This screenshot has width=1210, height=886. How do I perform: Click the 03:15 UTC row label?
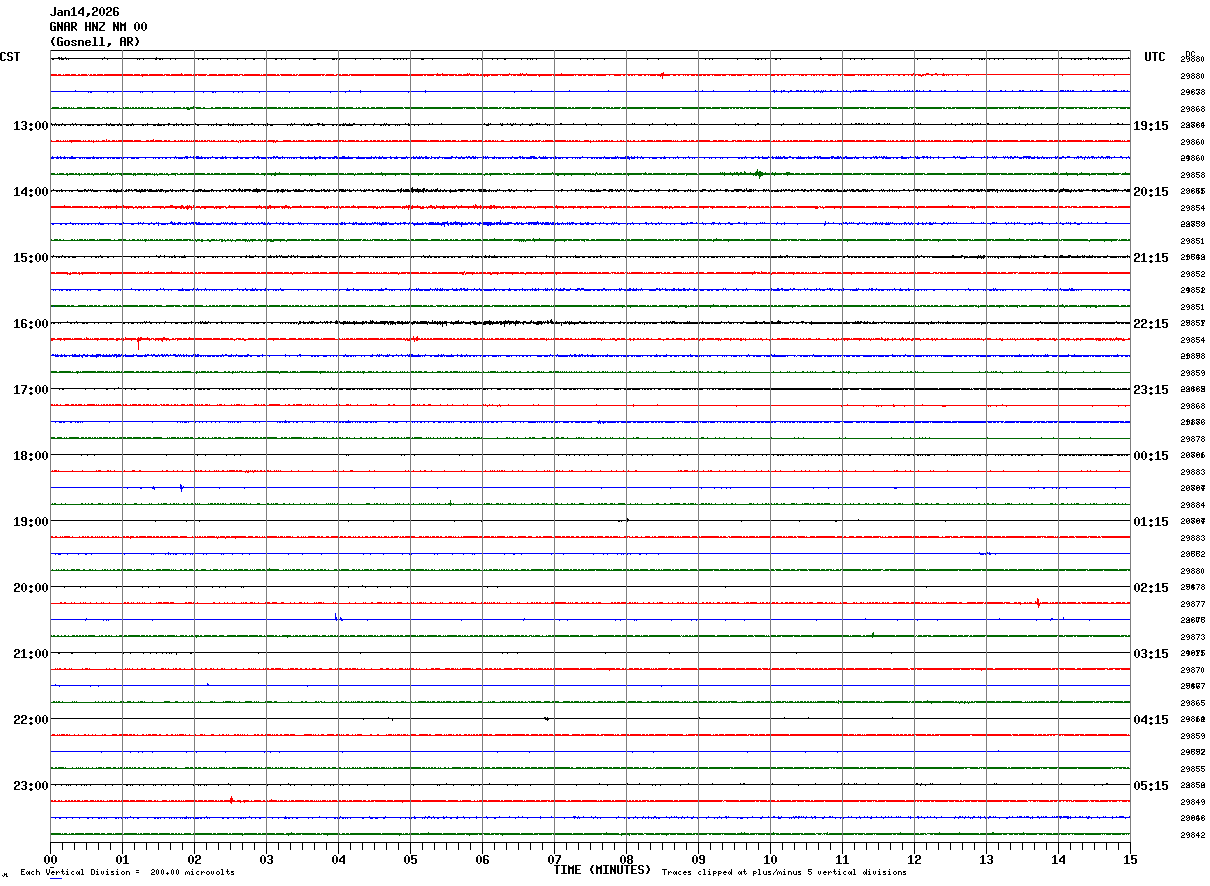coord(1151,654)
